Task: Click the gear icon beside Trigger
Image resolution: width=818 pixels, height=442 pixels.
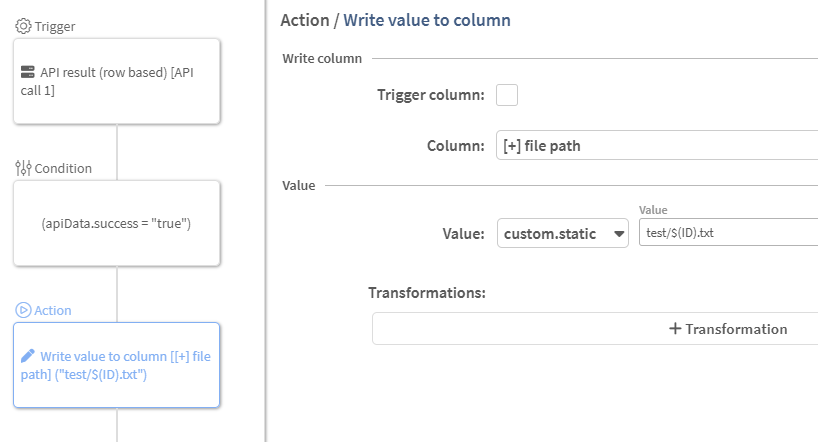Action: click(x=22, y=26)
